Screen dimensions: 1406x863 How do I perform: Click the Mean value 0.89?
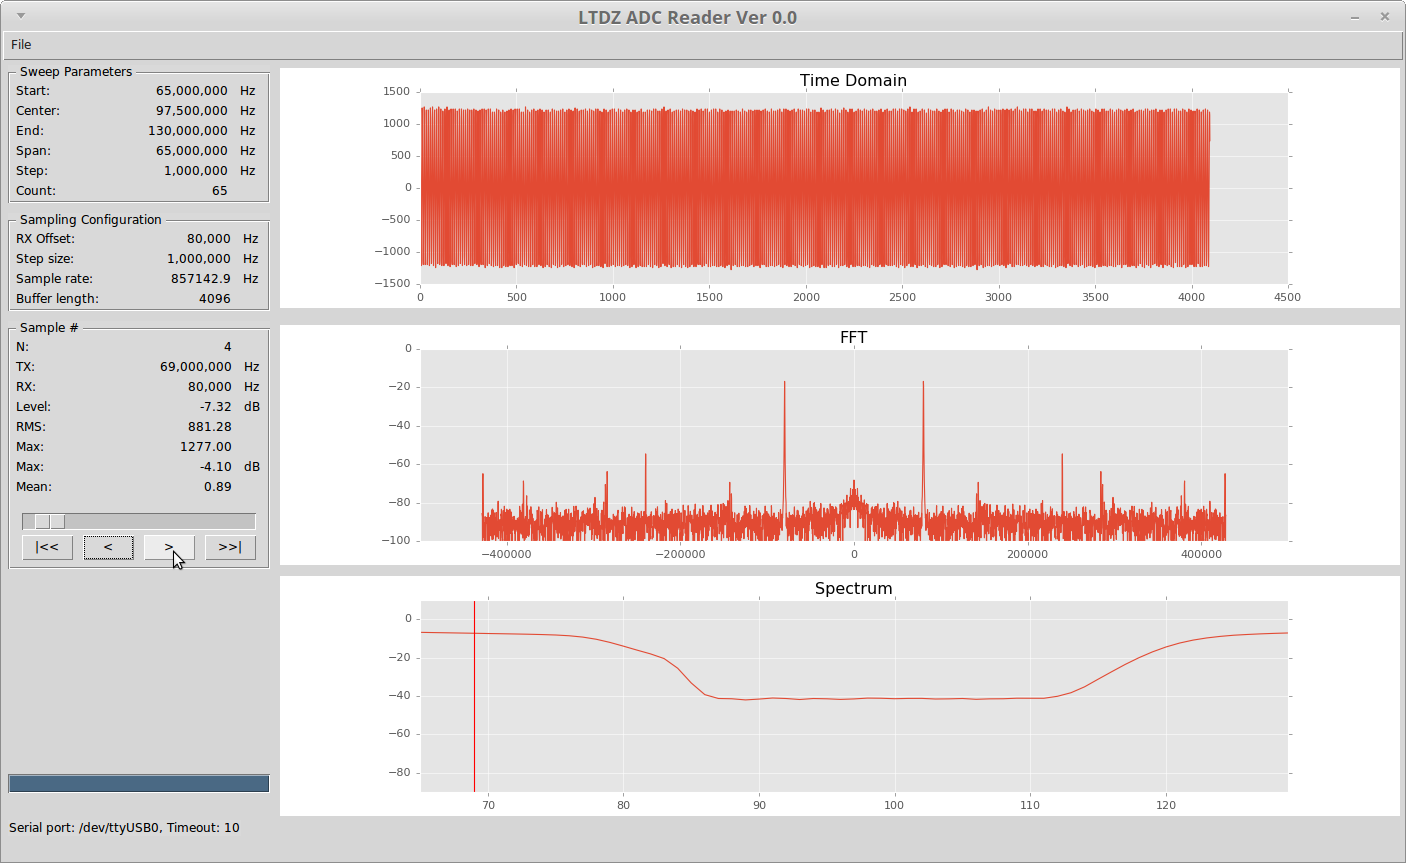pyautogui.click(x=217, y=487)
